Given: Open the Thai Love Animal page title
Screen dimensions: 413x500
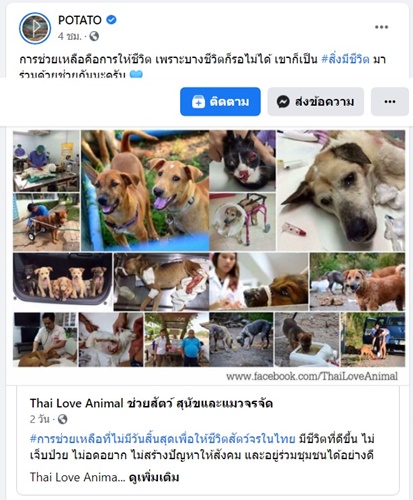Looking at the screenshot, I should coord(151,403).
